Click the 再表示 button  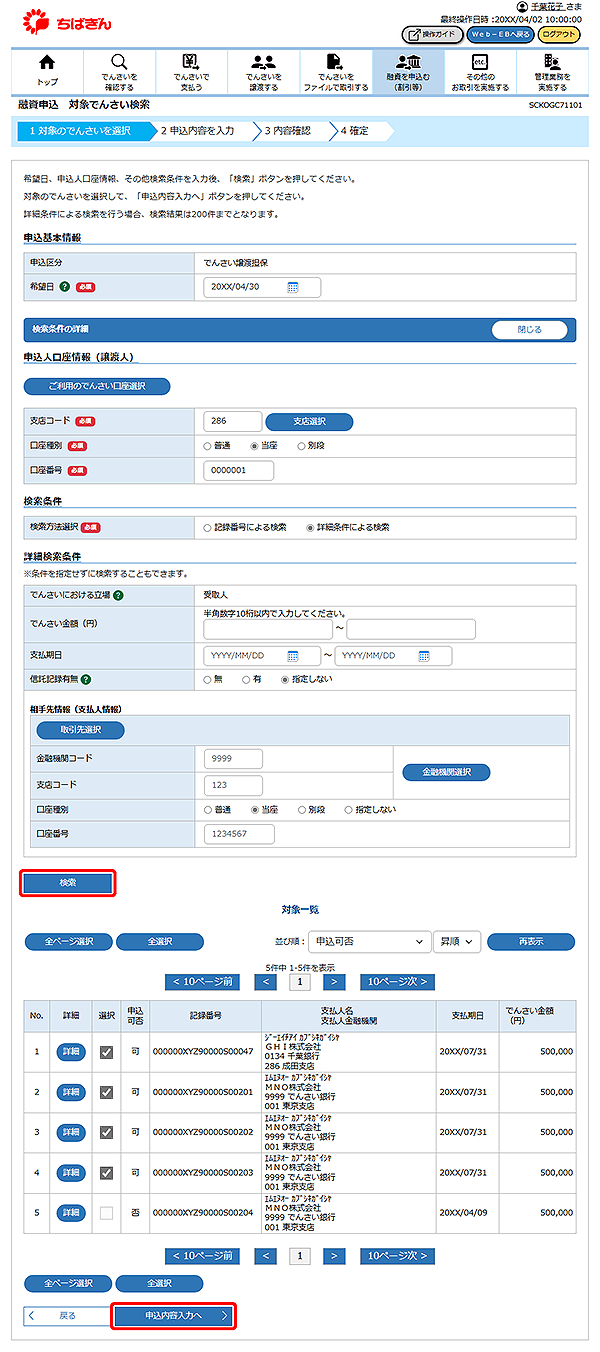(531, 942)
